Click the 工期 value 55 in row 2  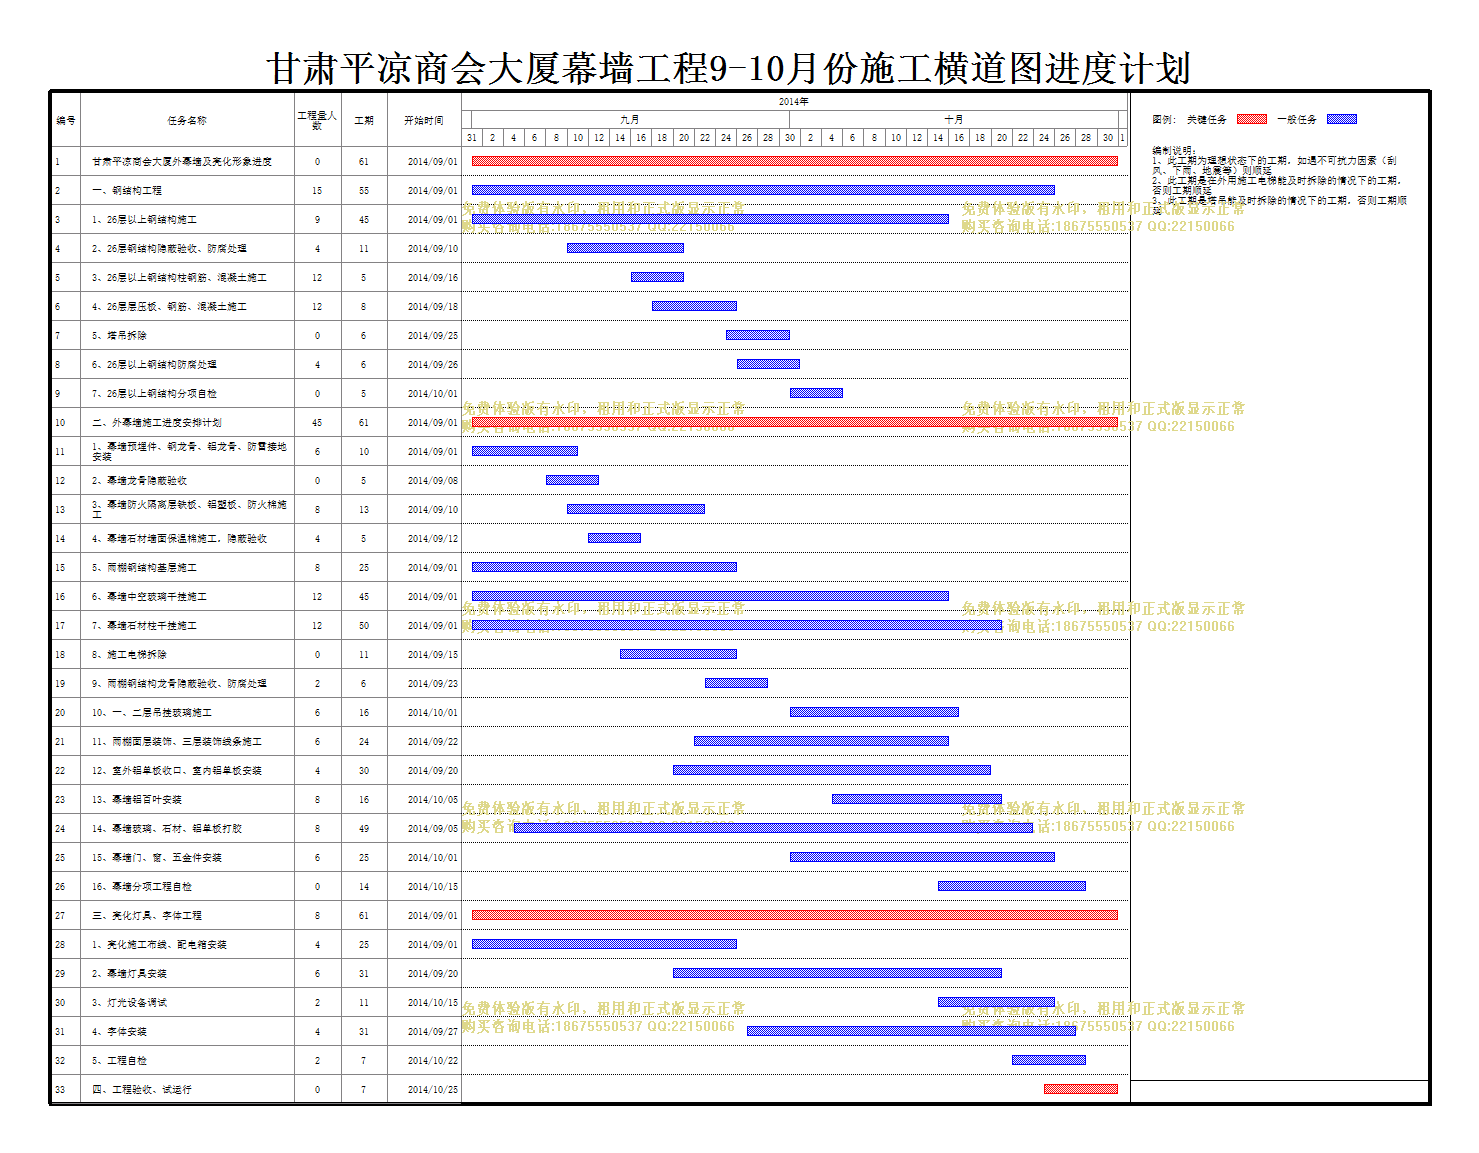pos(364,190)
